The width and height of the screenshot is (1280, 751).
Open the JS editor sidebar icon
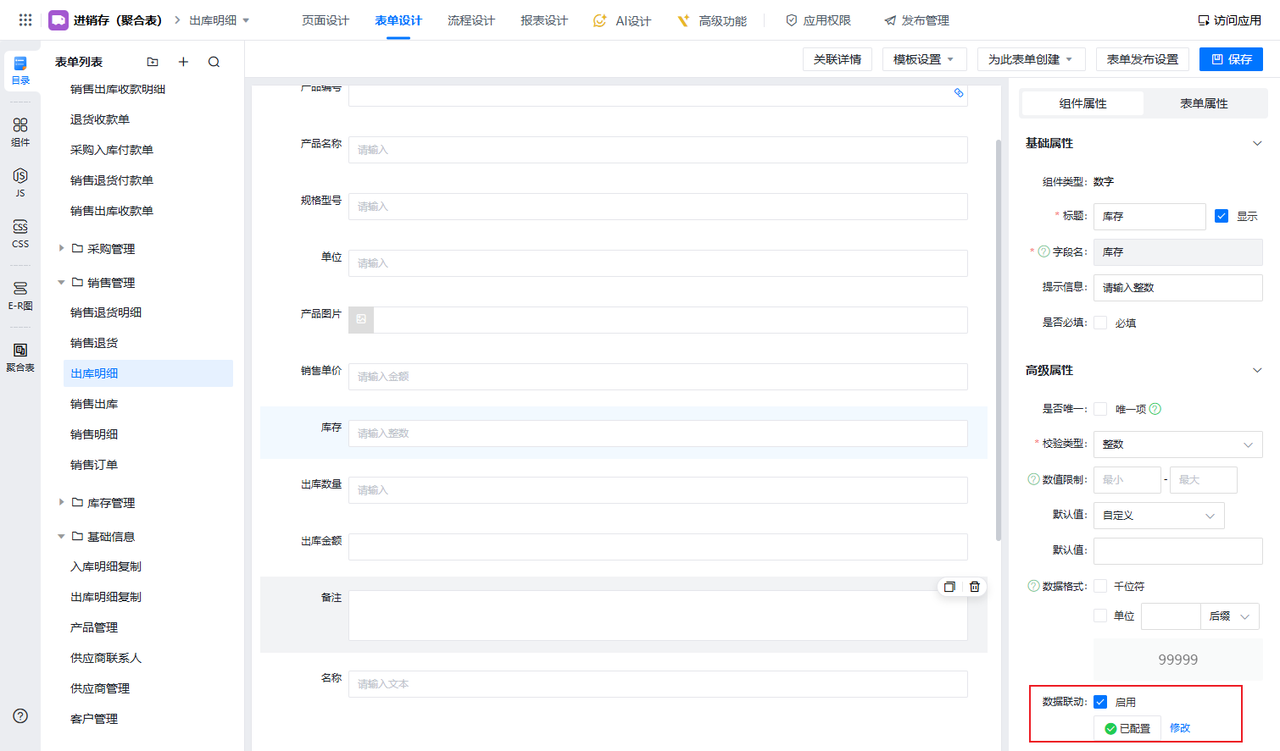pos(20,182)
